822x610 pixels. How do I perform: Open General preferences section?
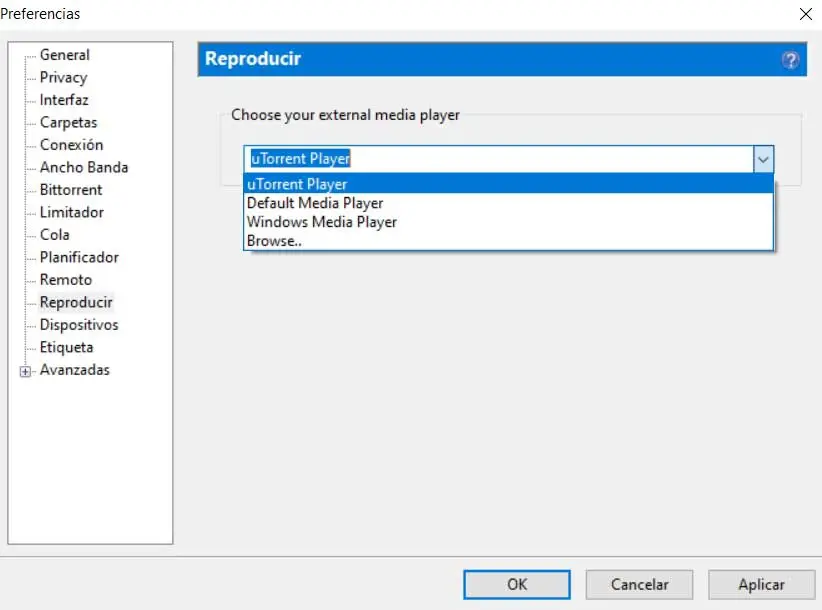coord(64,55)
